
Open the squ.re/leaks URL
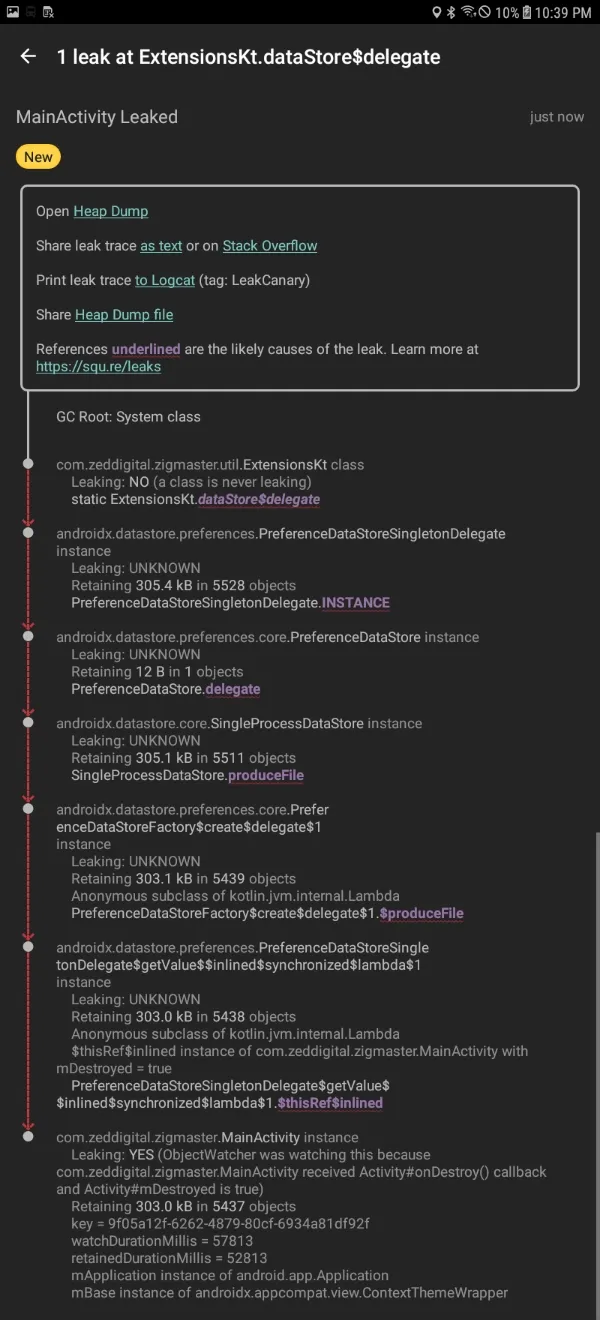coord(98,366)
